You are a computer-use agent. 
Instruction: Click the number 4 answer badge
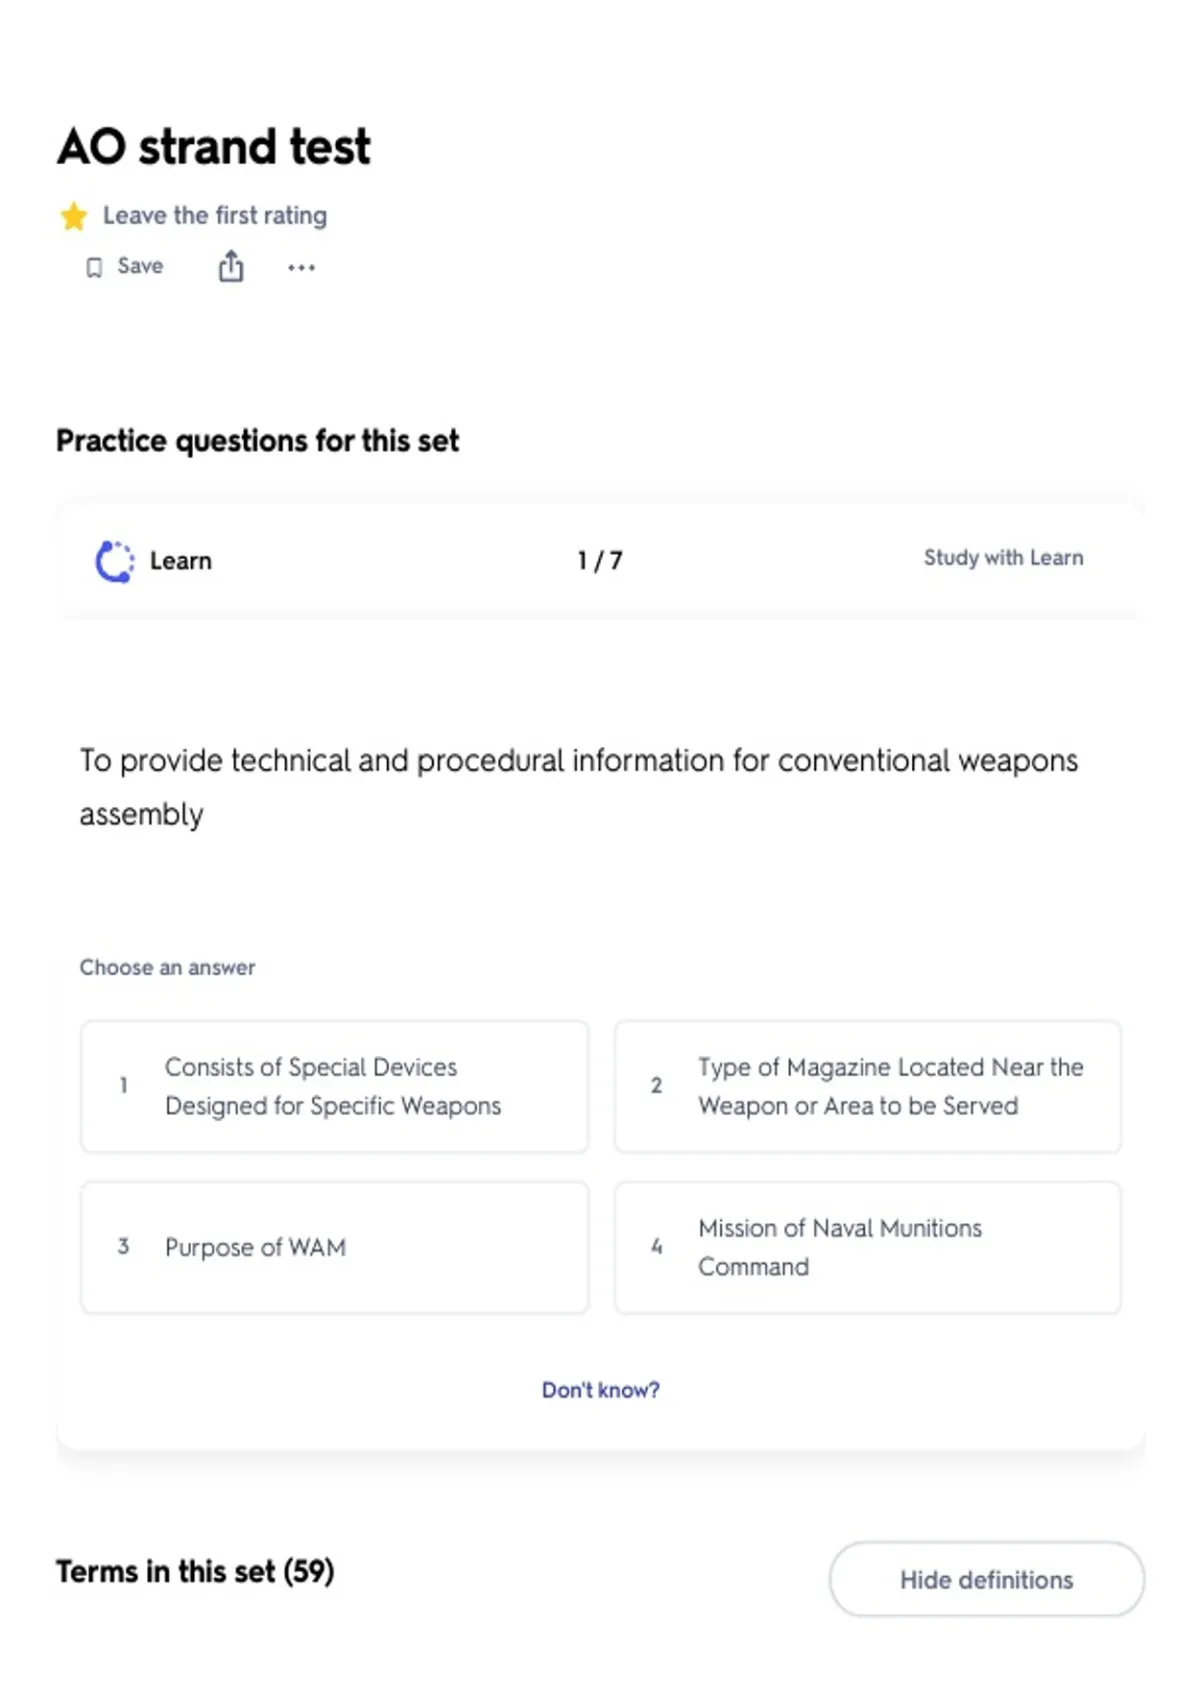[x=657, y=1246]
